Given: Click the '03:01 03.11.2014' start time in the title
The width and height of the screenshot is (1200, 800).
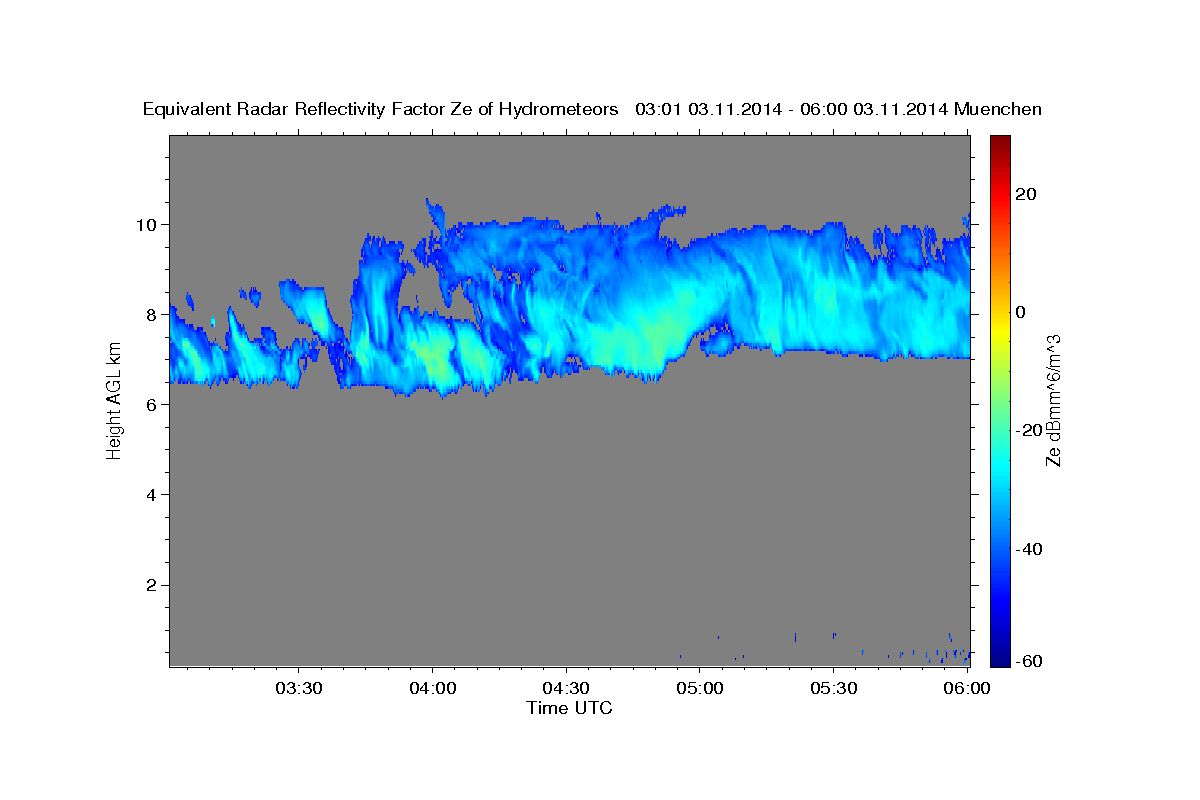Looking at the screenshot, I should tap(707, 109).
